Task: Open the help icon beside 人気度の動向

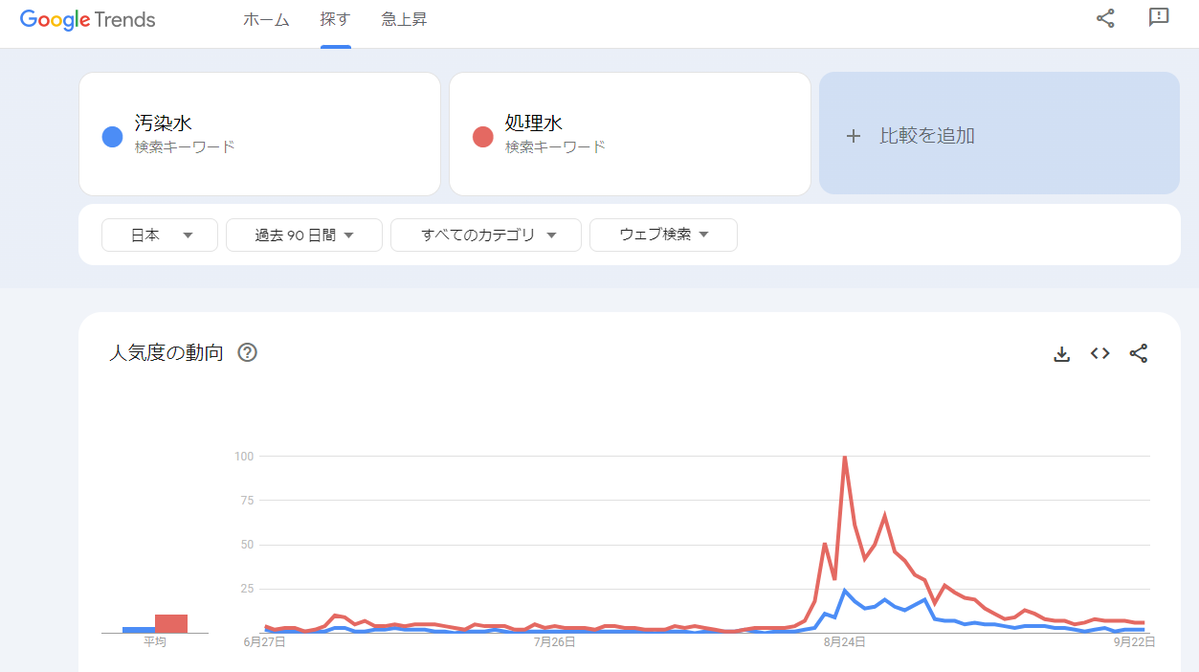Action: pos(248,353)
